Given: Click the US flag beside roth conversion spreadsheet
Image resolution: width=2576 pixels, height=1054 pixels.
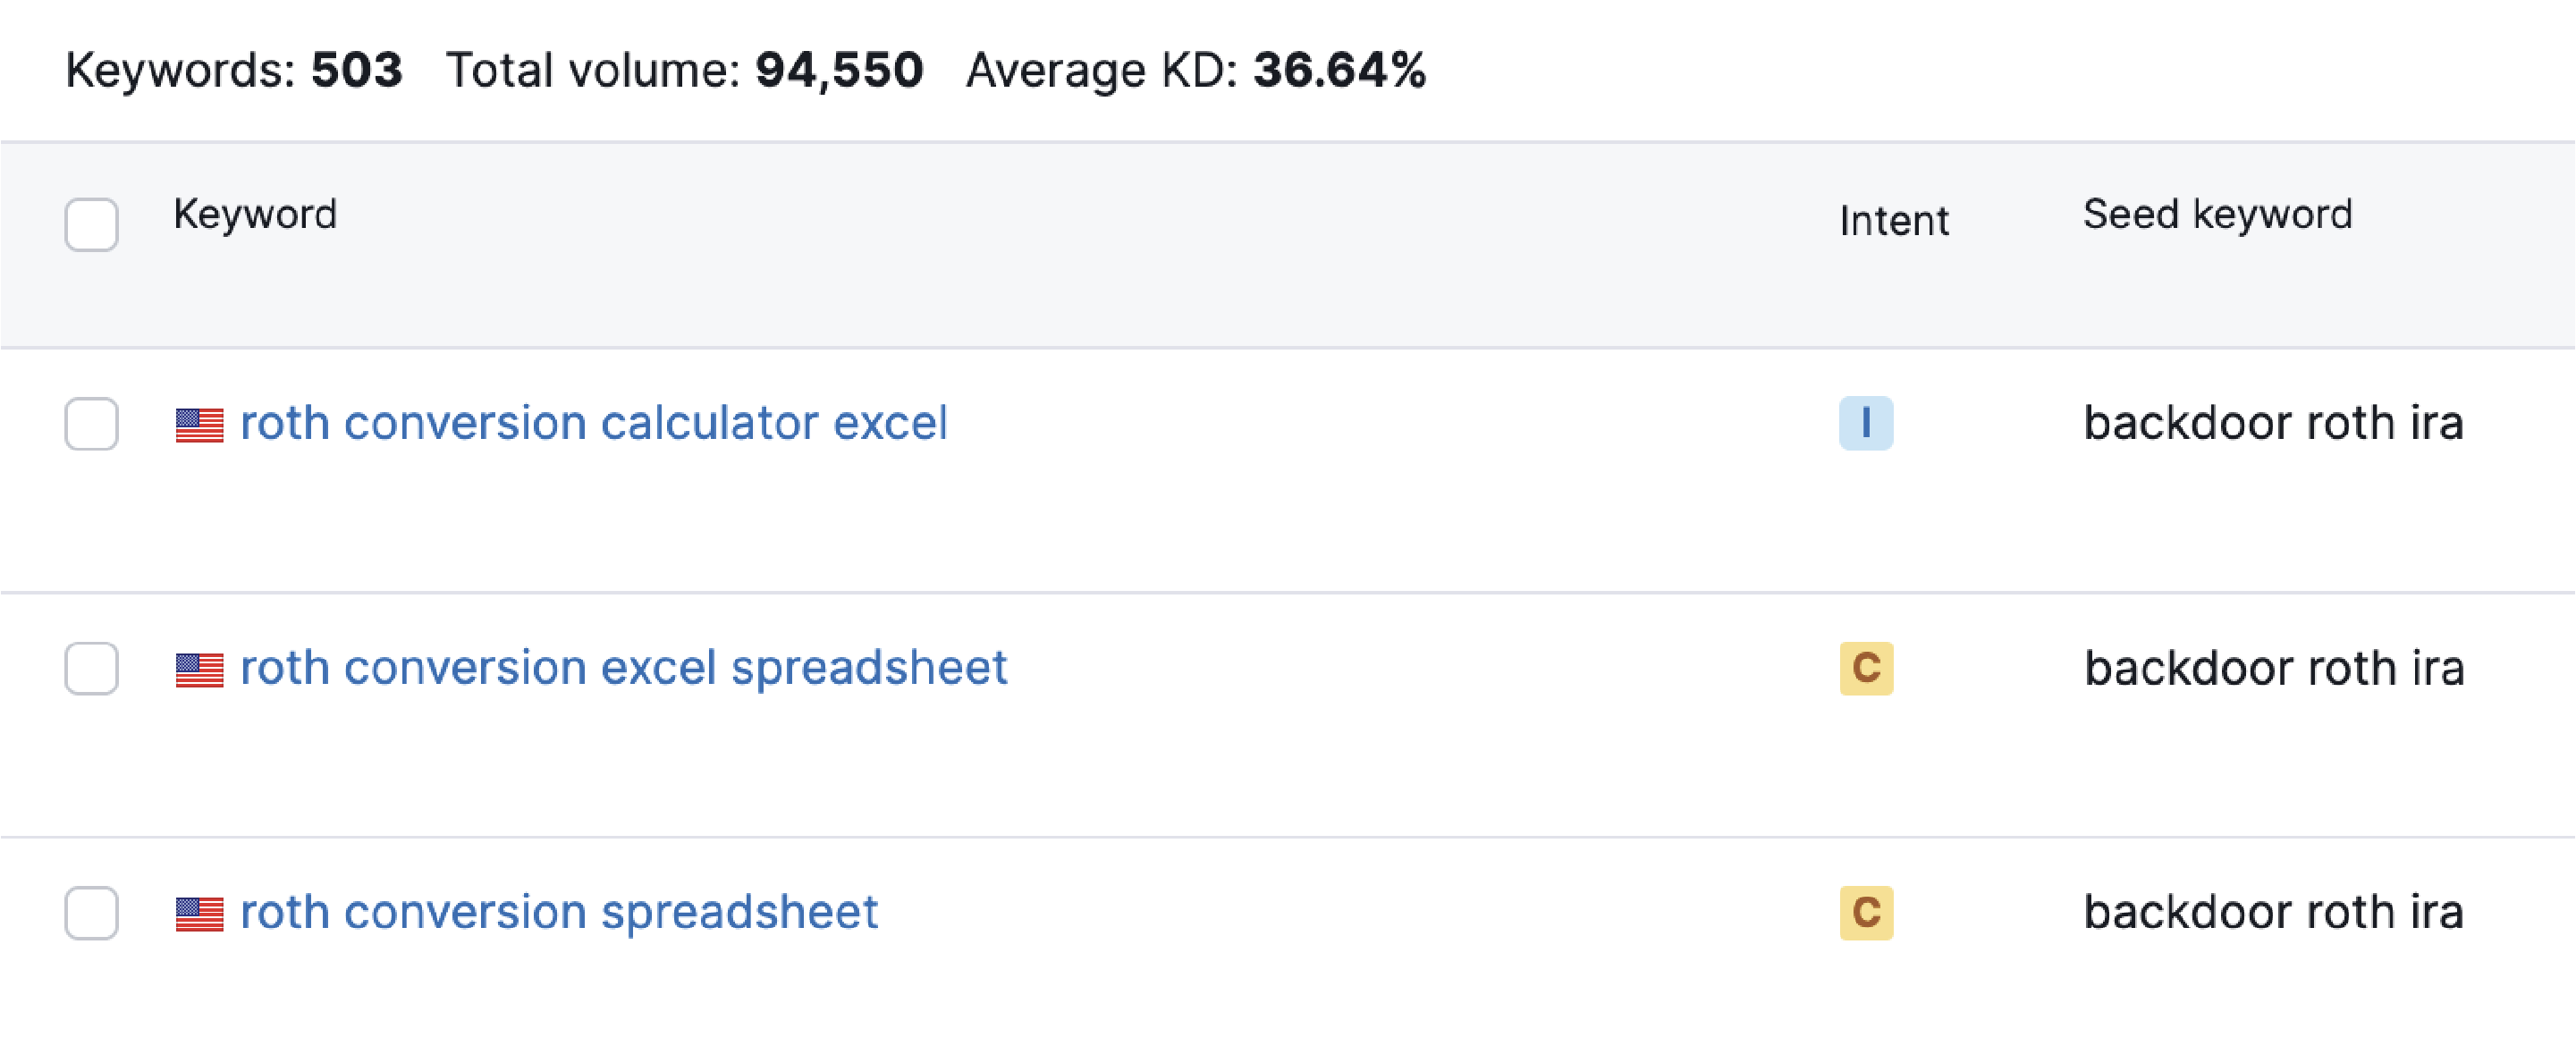Looking at the screenshot, I should [199, 914].
